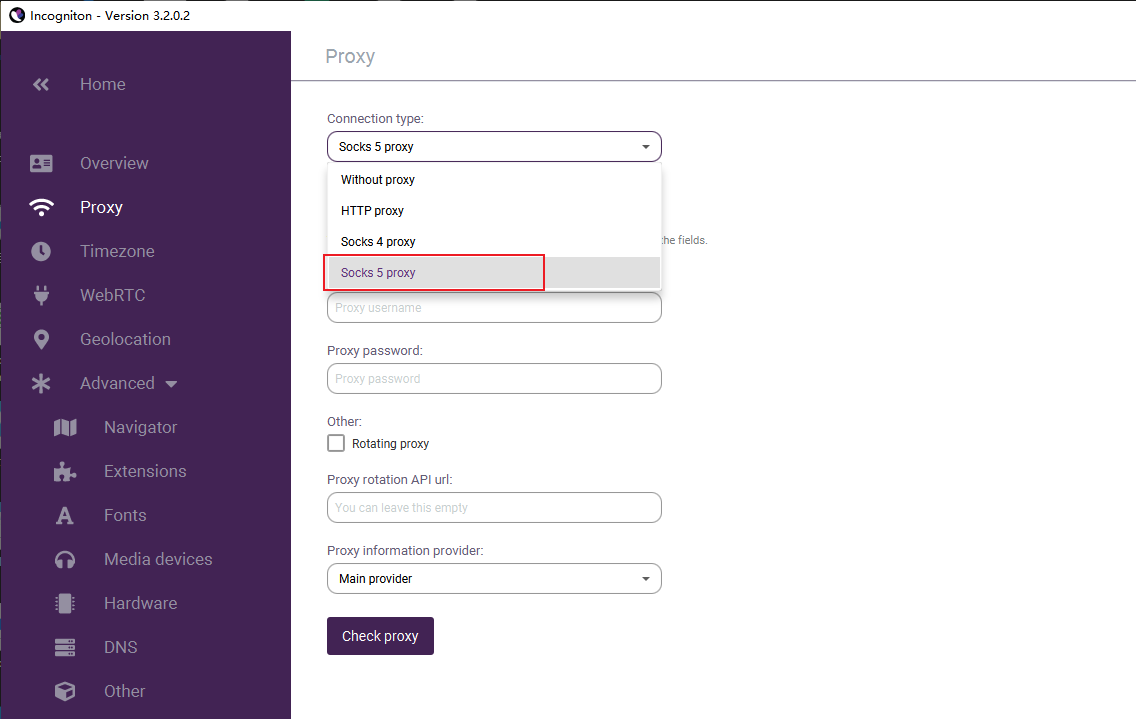Click the double-chevron collapse sidebar icon
The height and width of the screenshot is (719, 1136).
tap(41, 85)
